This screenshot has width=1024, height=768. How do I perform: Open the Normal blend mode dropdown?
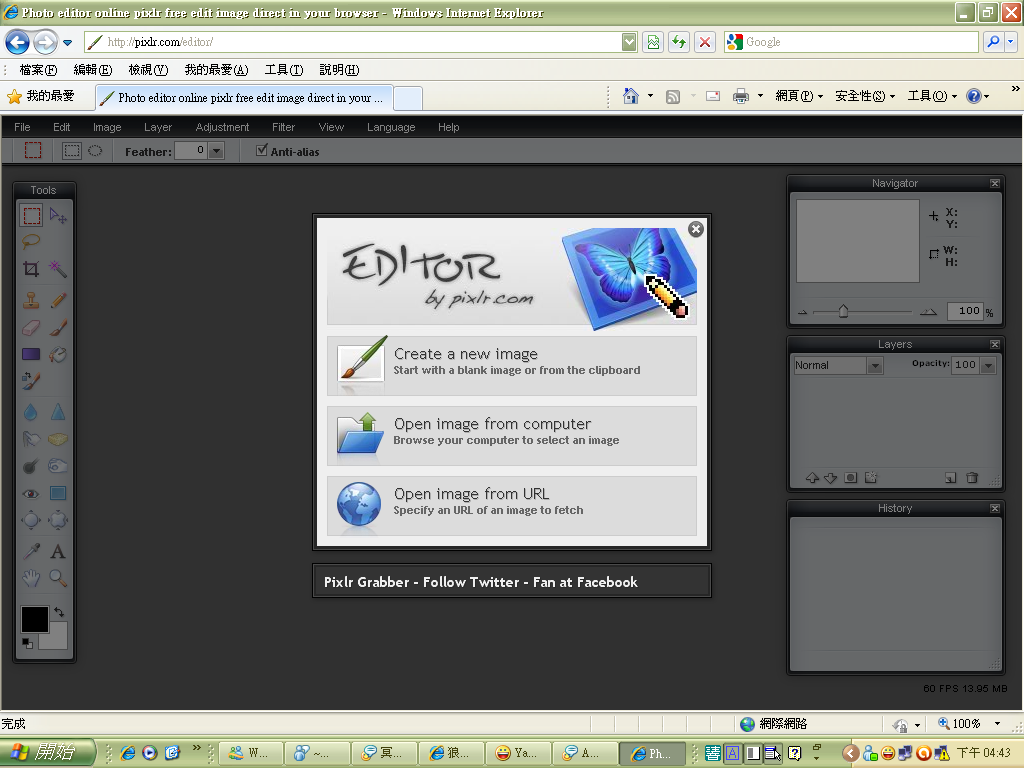(875, 365)
